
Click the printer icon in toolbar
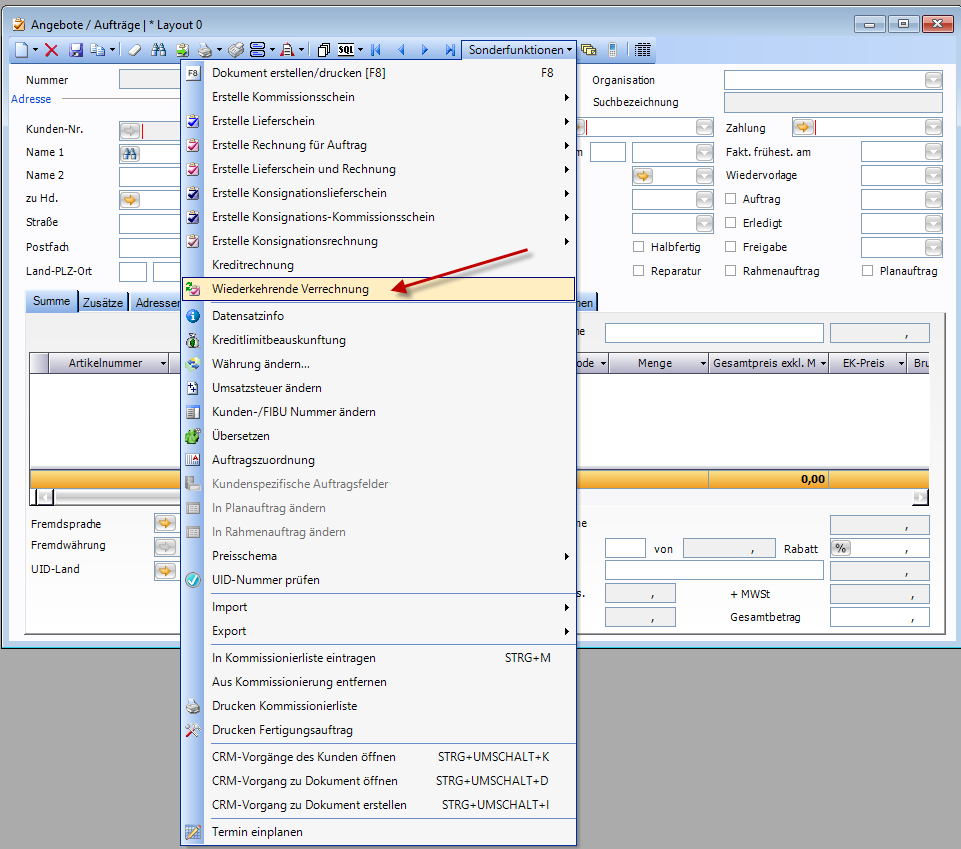[204, 50]
